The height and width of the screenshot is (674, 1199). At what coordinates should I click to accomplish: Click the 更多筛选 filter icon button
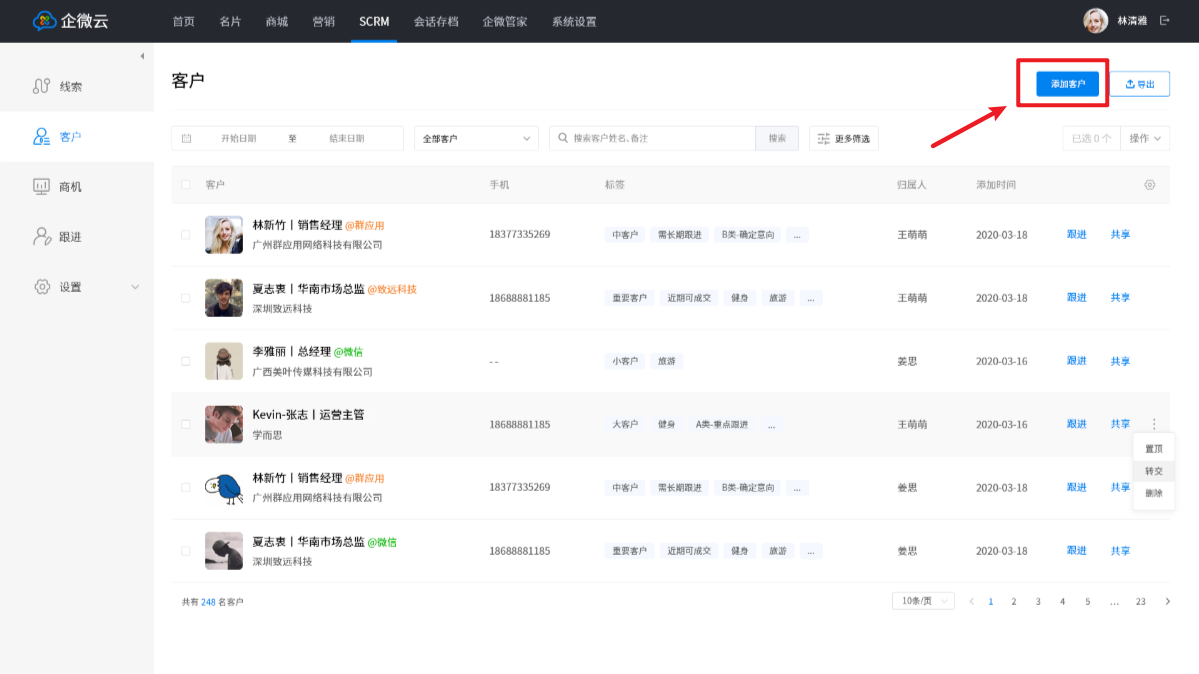[x=843, y=138]
